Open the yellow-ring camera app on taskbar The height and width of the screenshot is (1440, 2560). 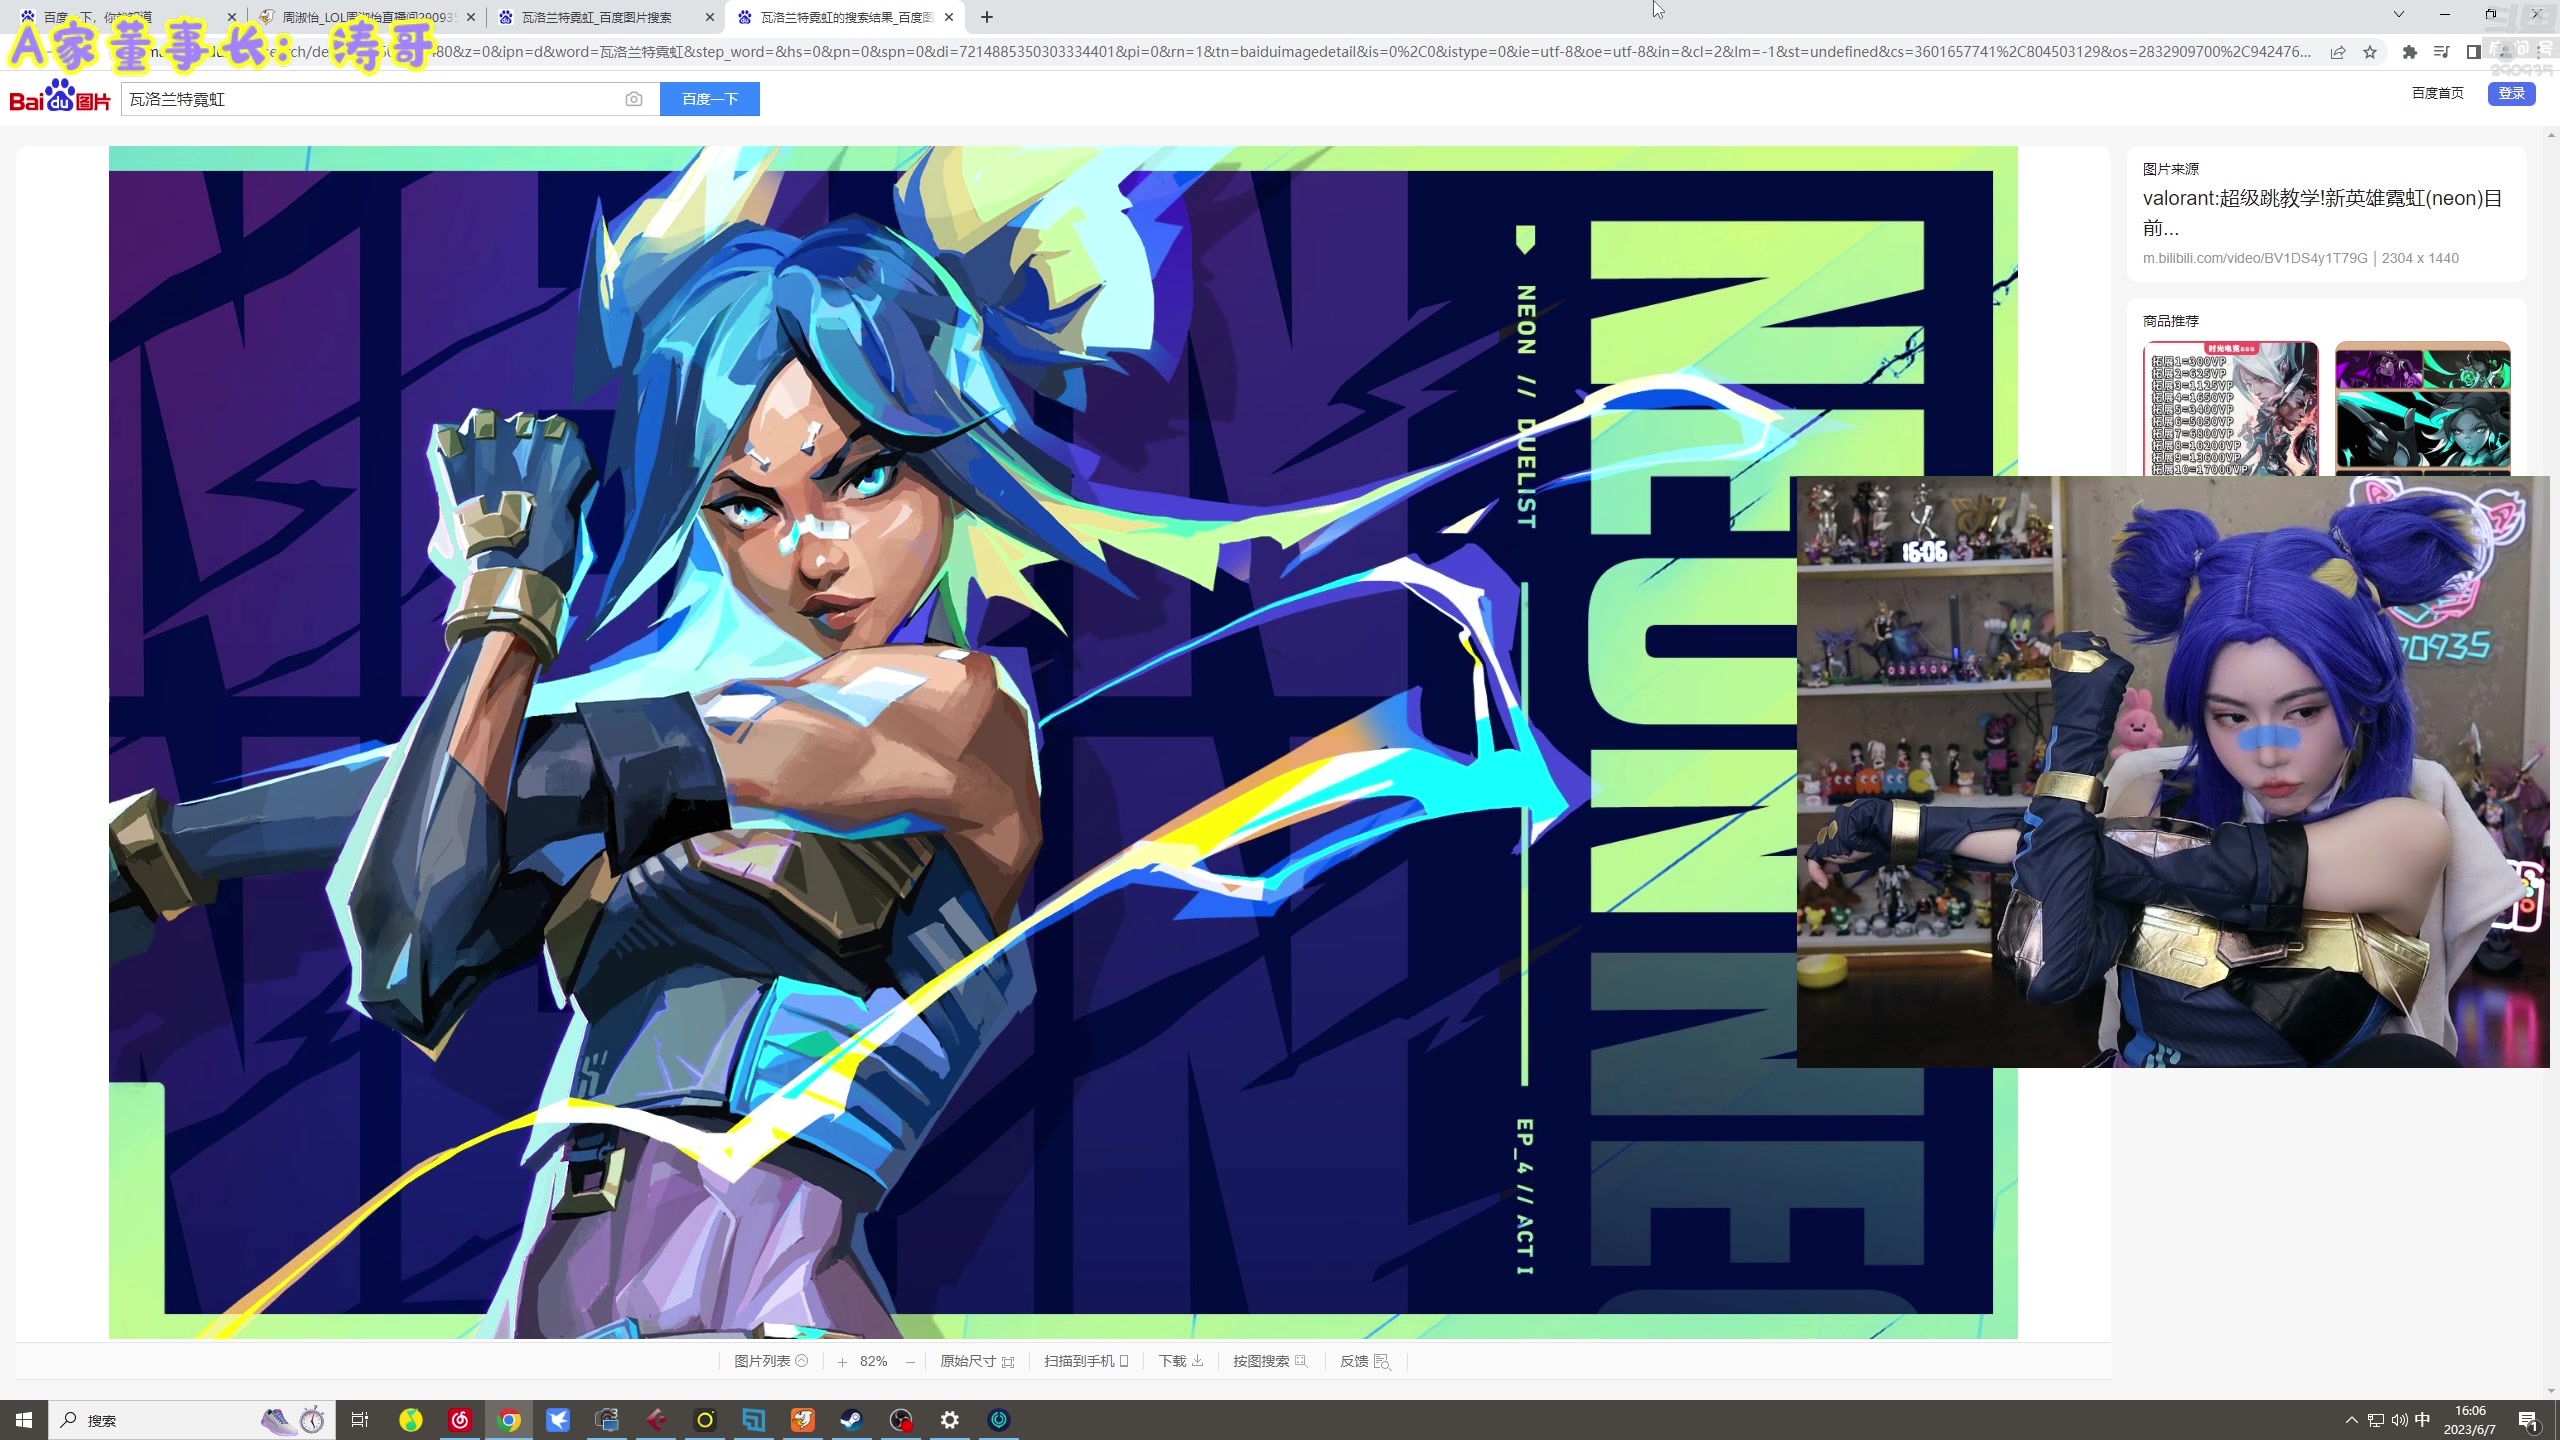tap(705, 1420)
